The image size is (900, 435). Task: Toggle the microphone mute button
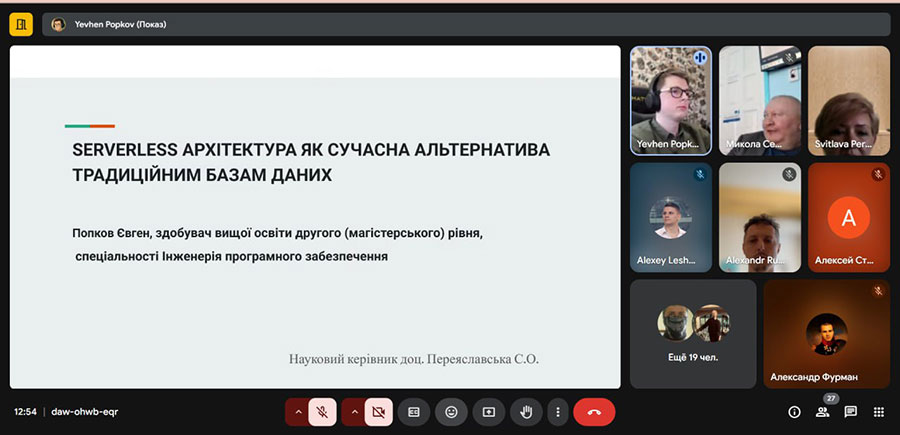tap(322, 412)
